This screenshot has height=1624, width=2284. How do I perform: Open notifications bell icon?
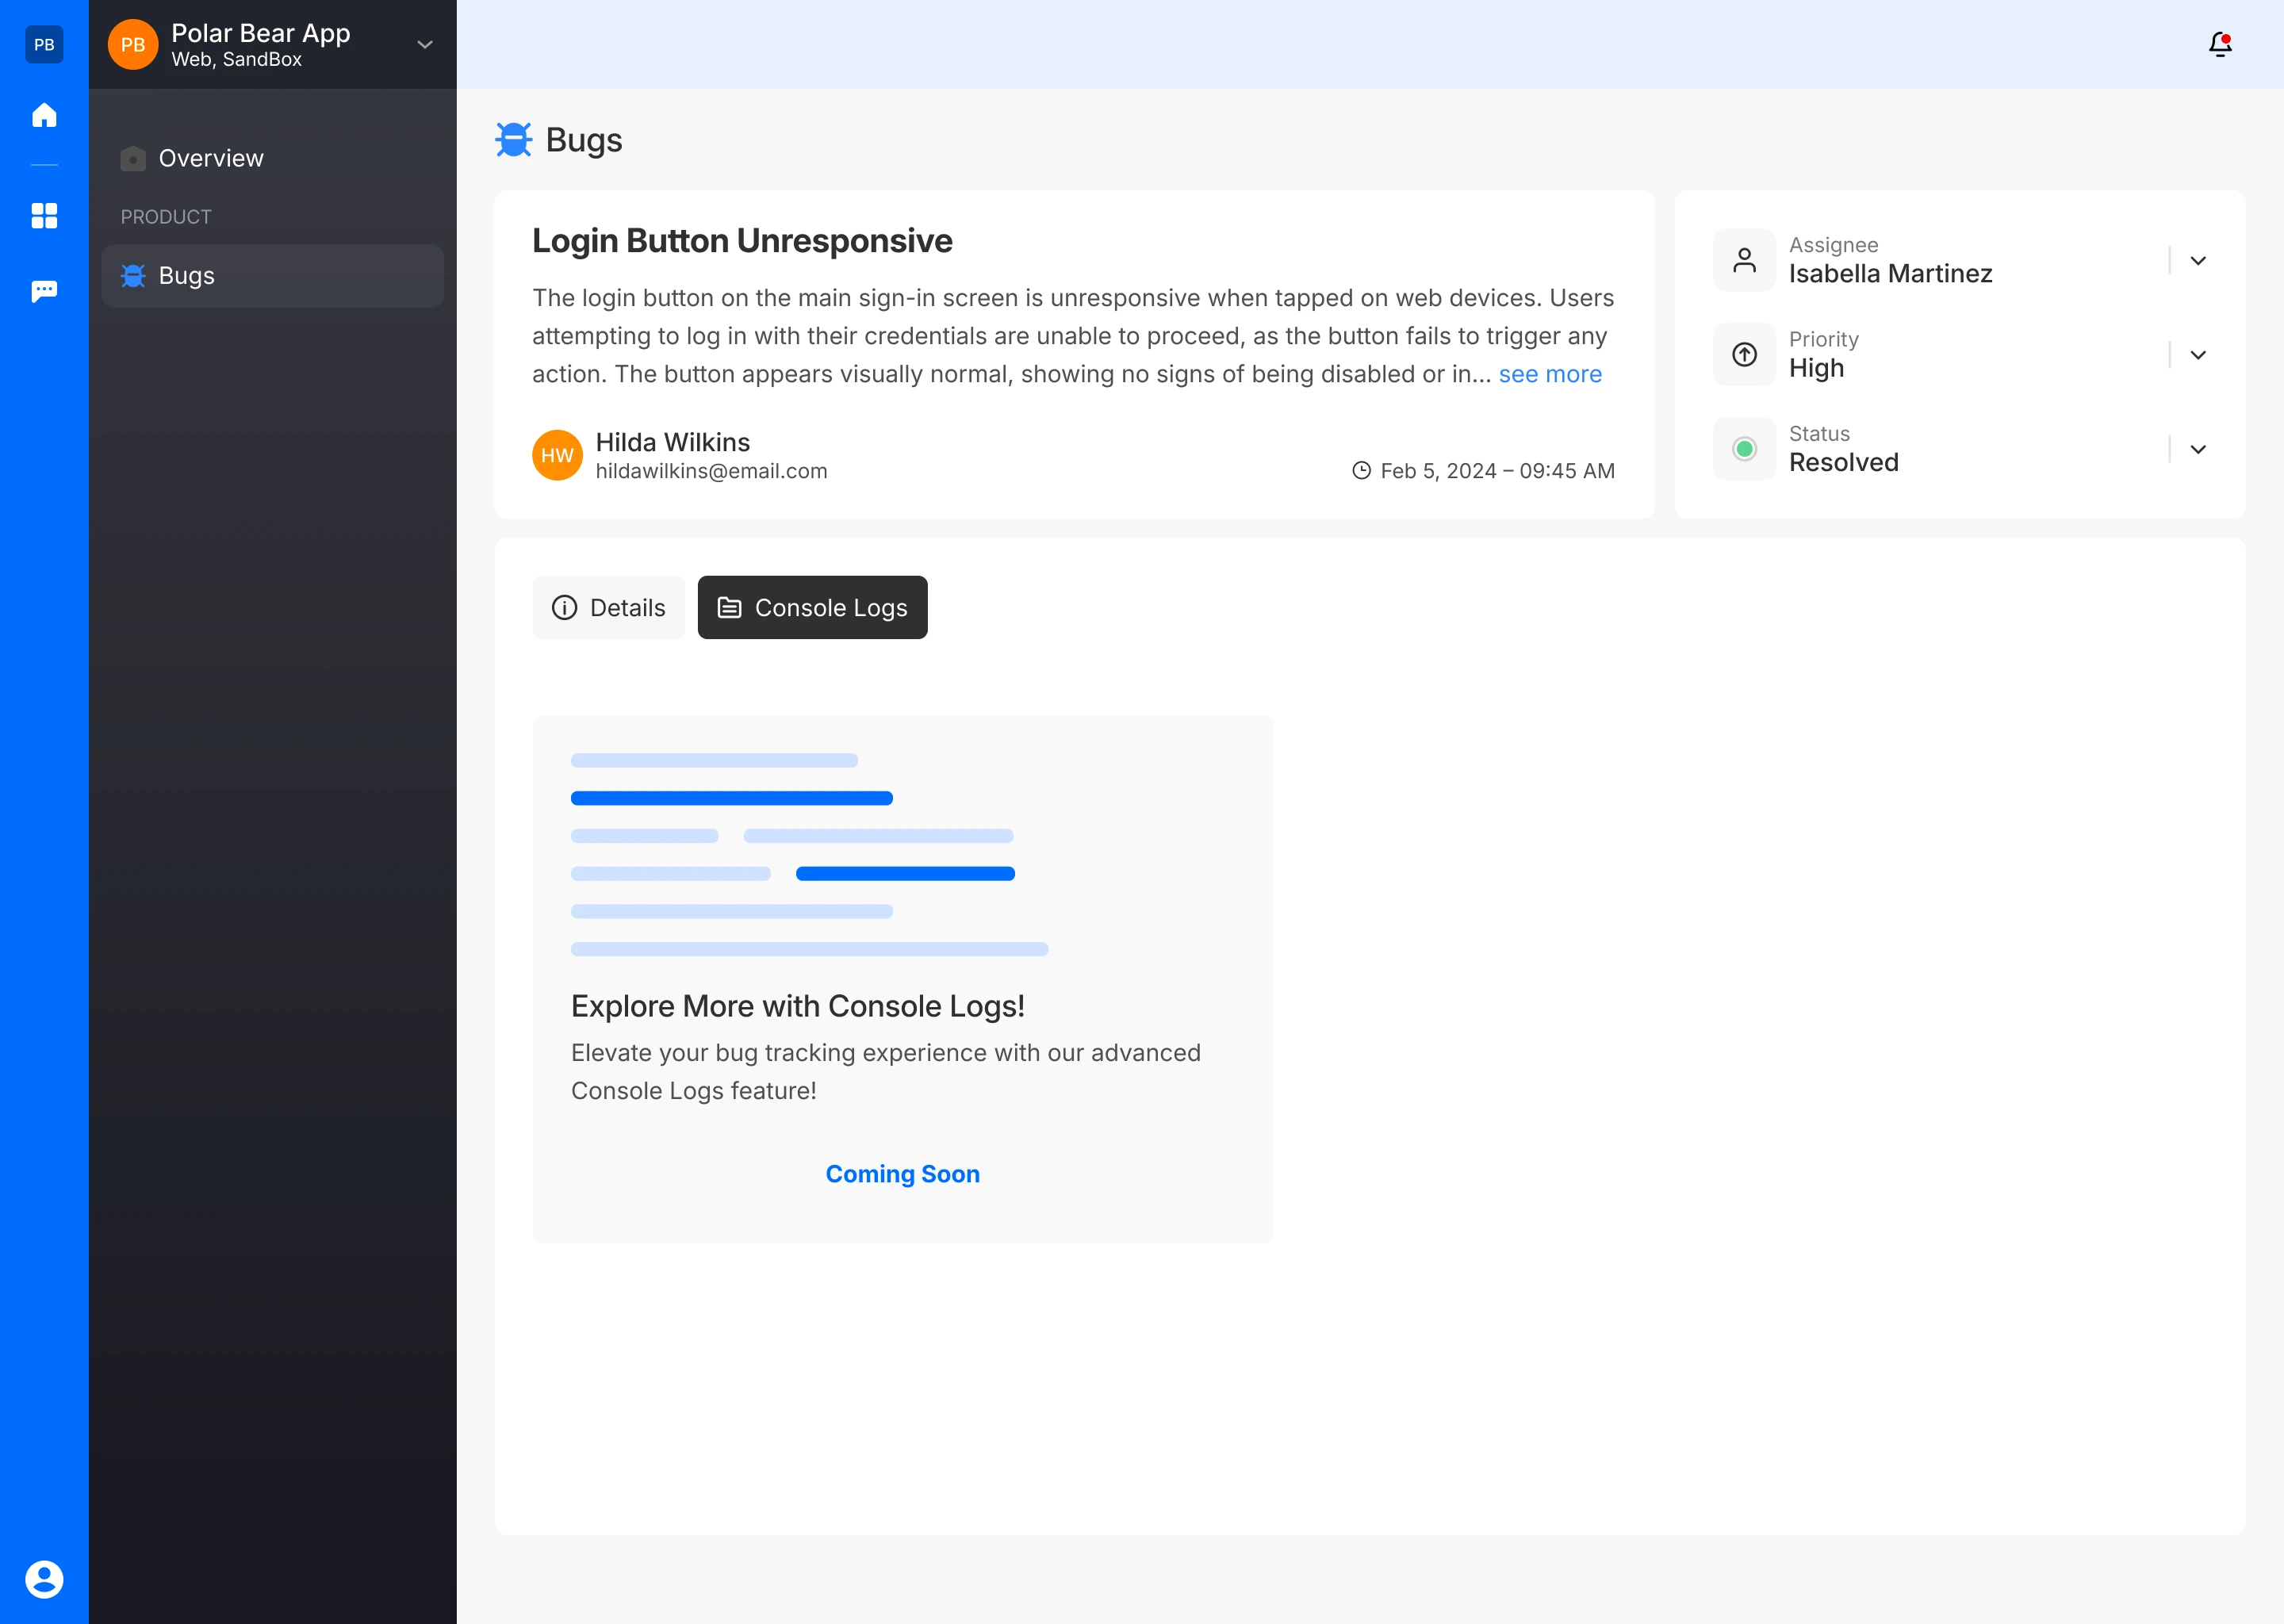point(2219,44)
